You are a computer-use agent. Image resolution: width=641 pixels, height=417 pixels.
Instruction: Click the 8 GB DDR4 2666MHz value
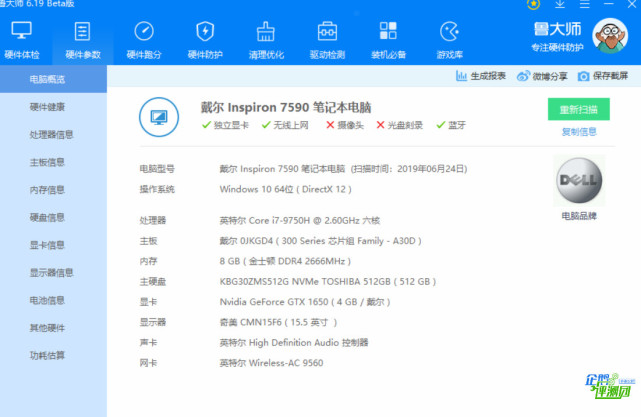pyautogui.click(x=285, y=261)
